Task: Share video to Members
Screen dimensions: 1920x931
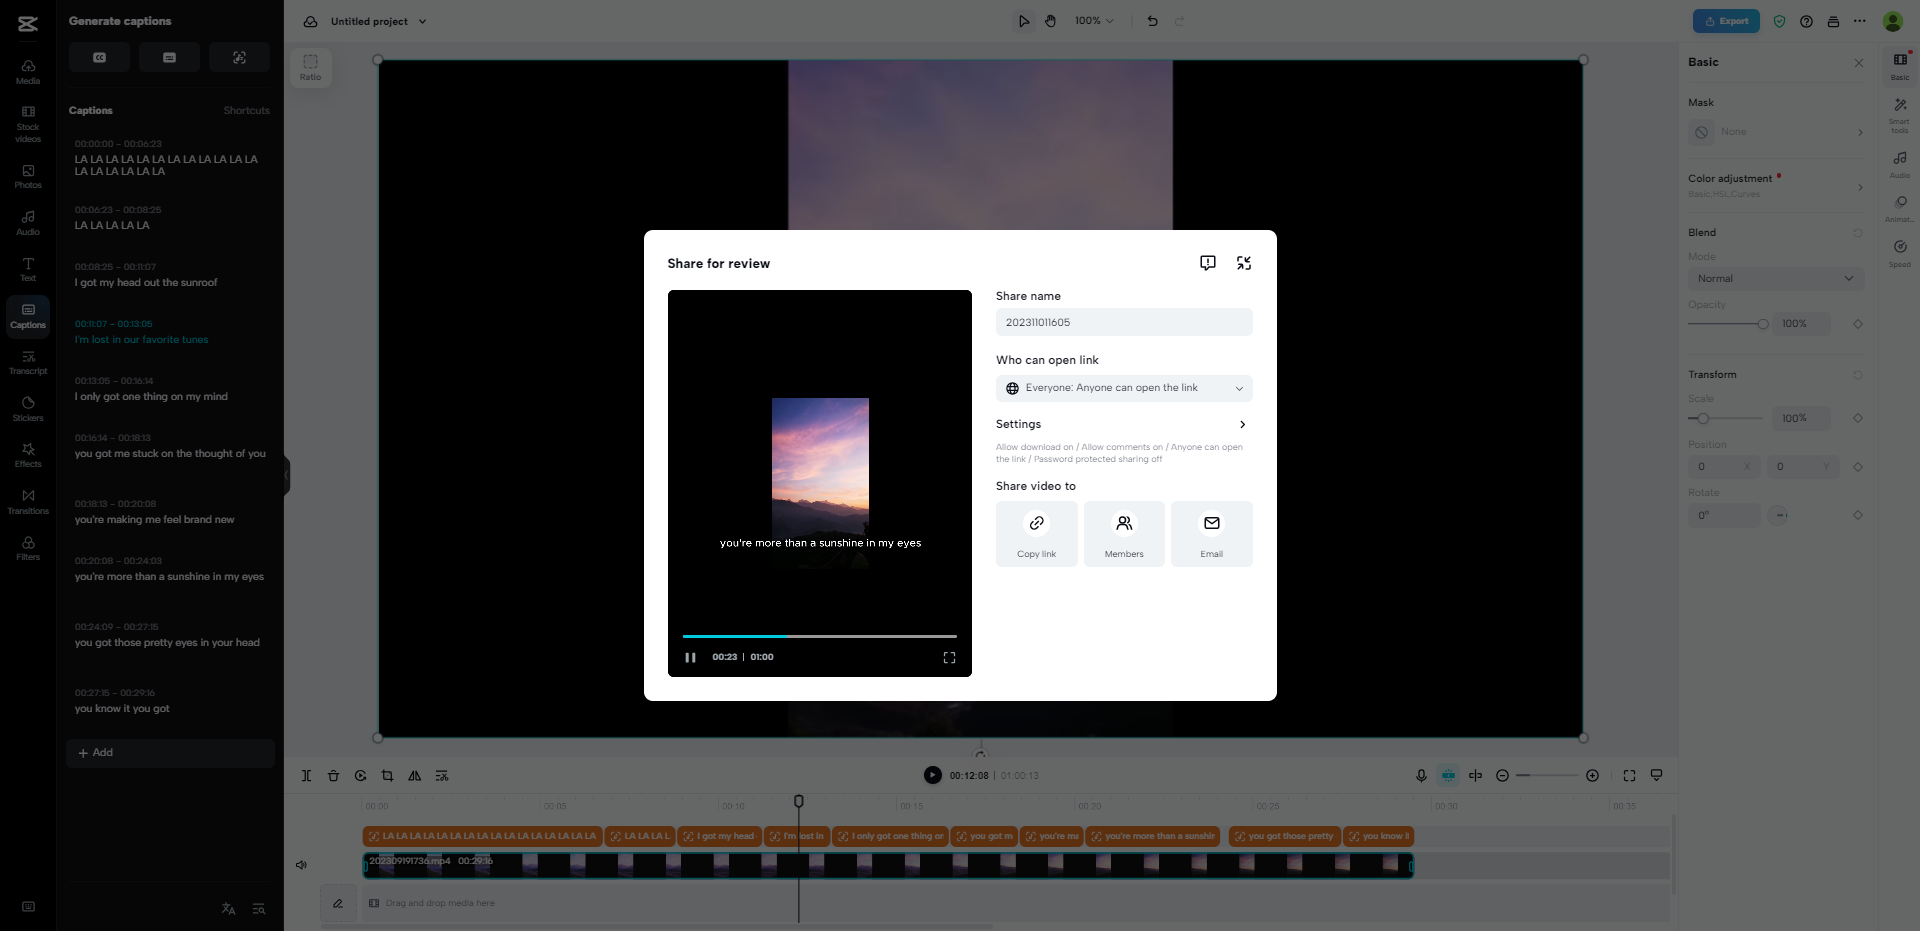Action: pos(1124,534)
